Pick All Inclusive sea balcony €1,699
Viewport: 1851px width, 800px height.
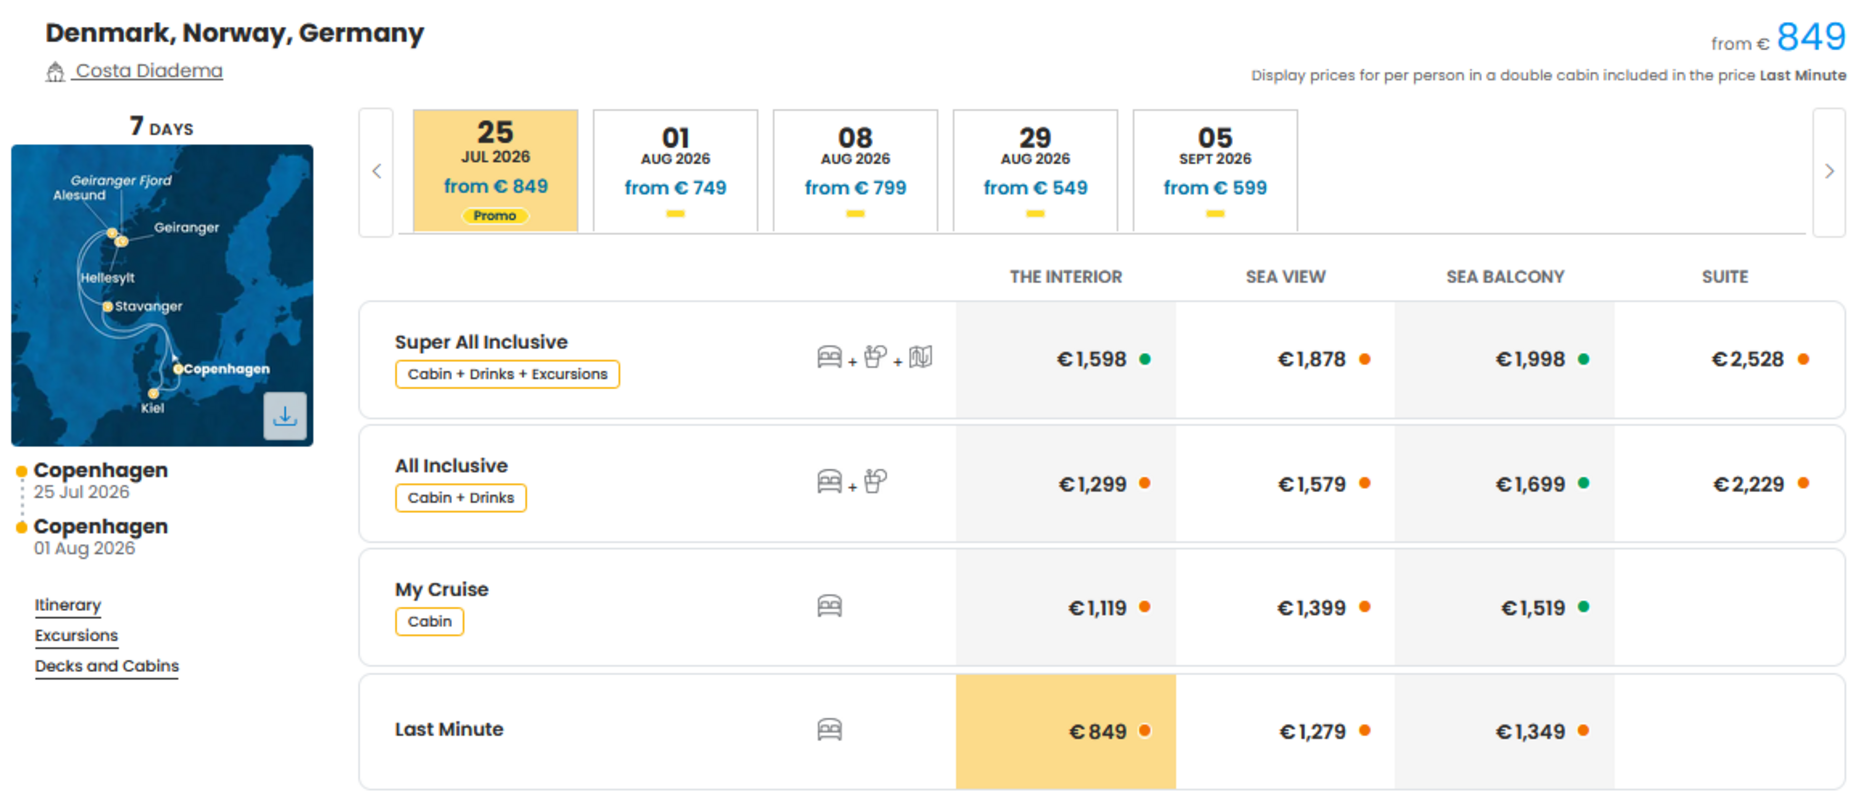(1504, 484)
